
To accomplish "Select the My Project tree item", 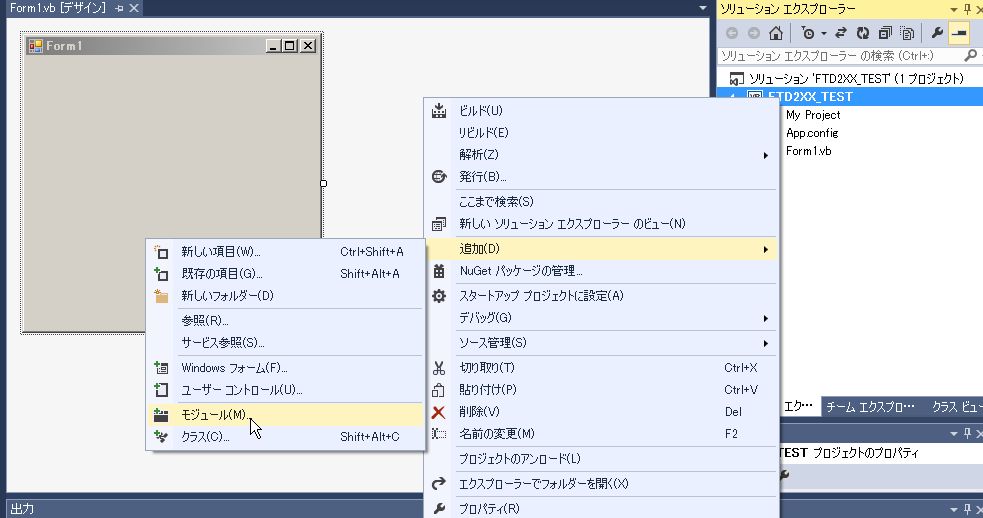I will 813,115.
